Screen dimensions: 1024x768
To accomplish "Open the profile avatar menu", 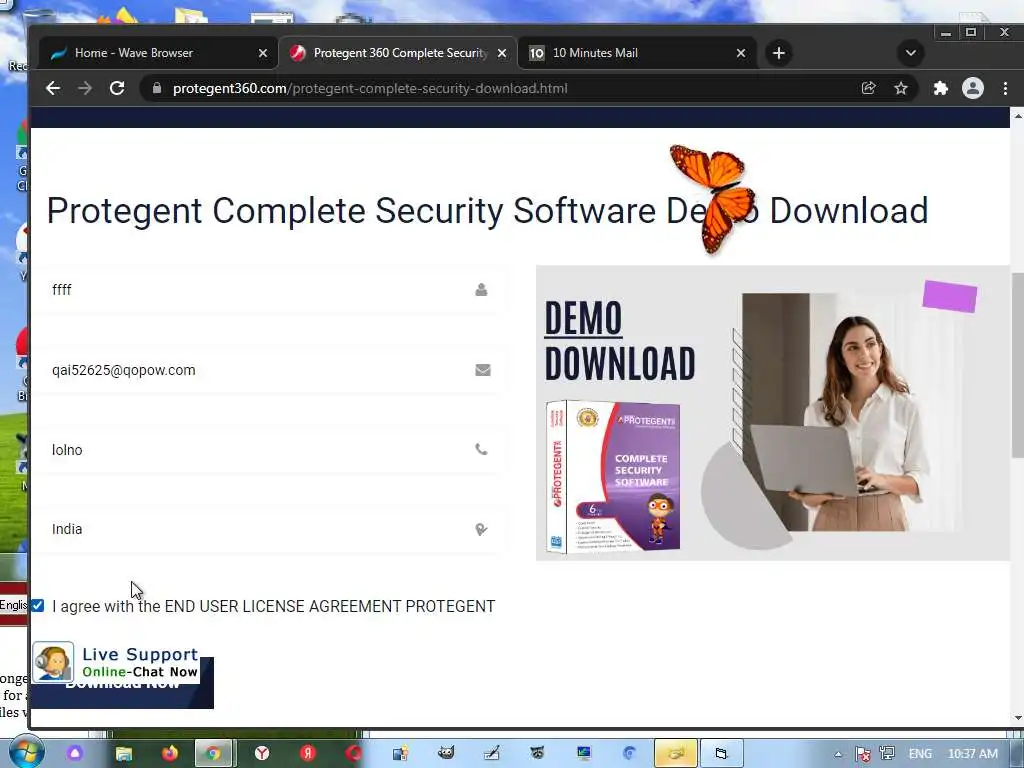I will pyautogui.click(x=973, y=88).
